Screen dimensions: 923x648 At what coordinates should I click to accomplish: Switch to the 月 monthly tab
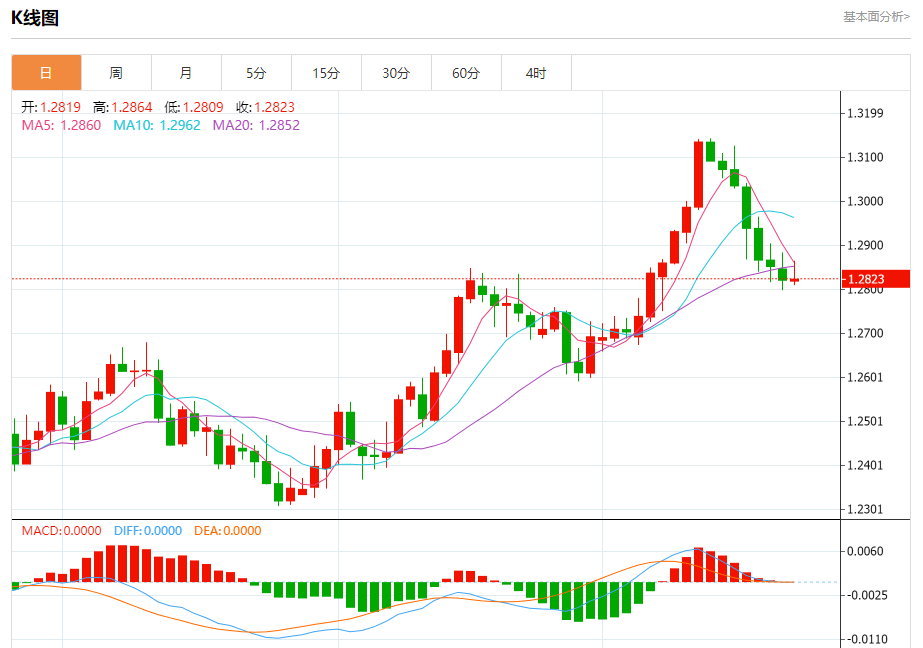point(186,73)
